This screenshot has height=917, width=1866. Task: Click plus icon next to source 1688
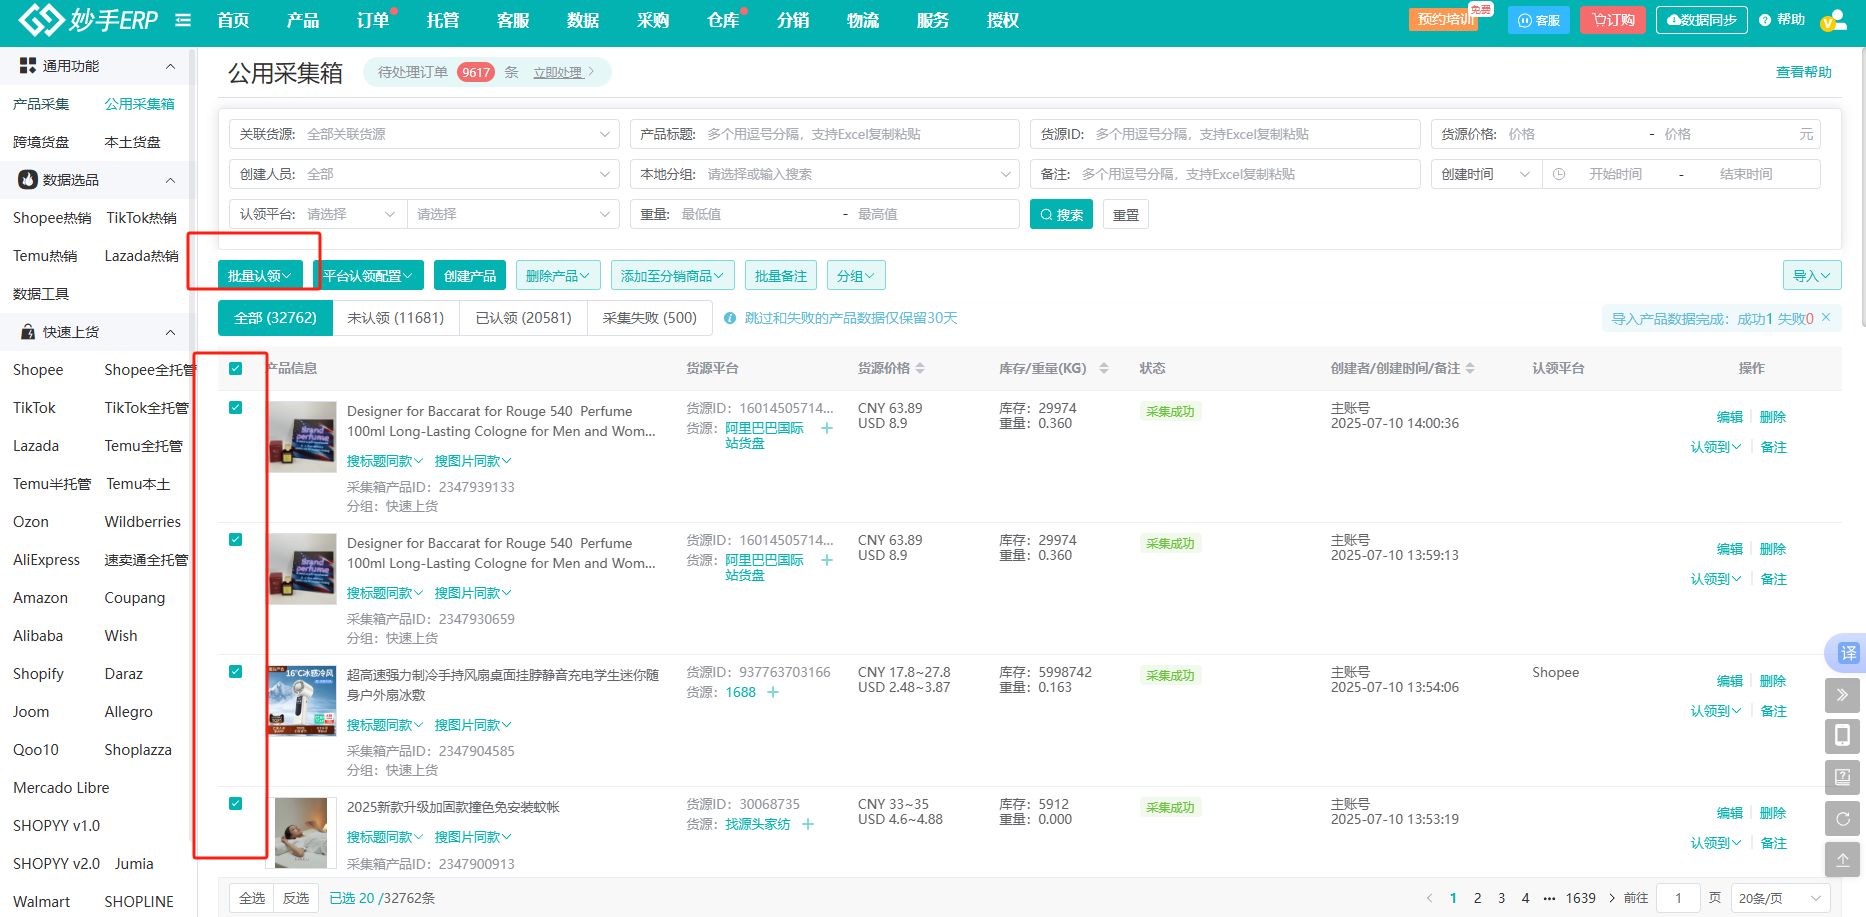[773, 692]
